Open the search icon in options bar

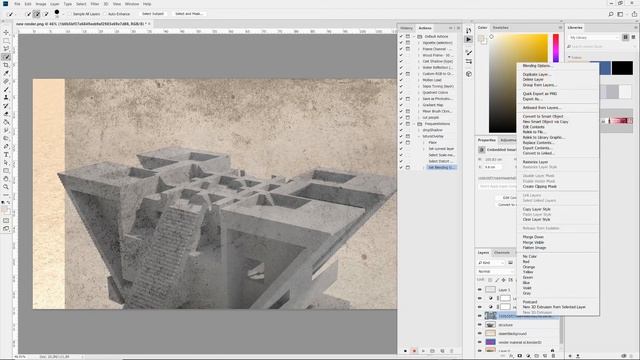pyautogui.click(x=611, y=14)
